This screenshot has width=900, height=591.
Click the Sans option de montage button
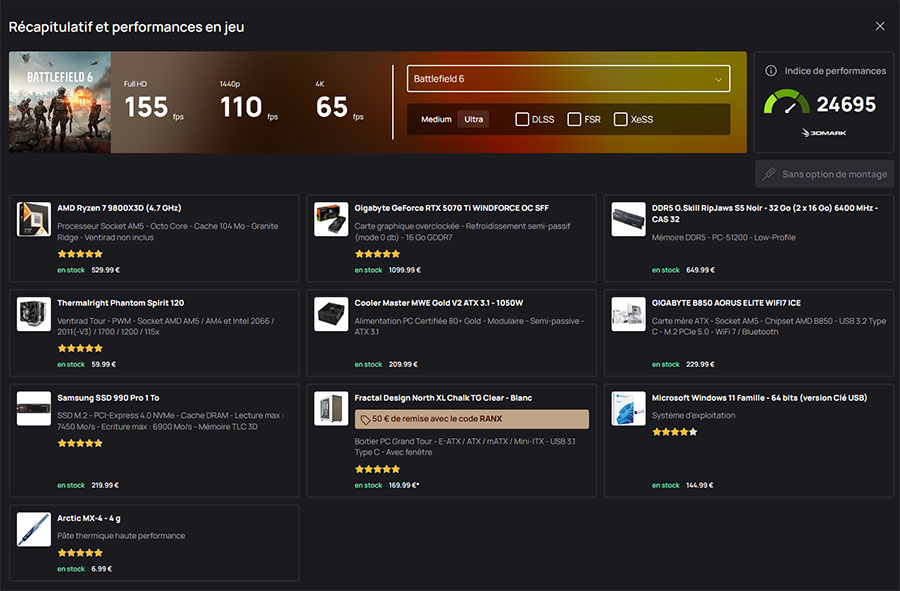pyautogui.click(x=824, y=174)
